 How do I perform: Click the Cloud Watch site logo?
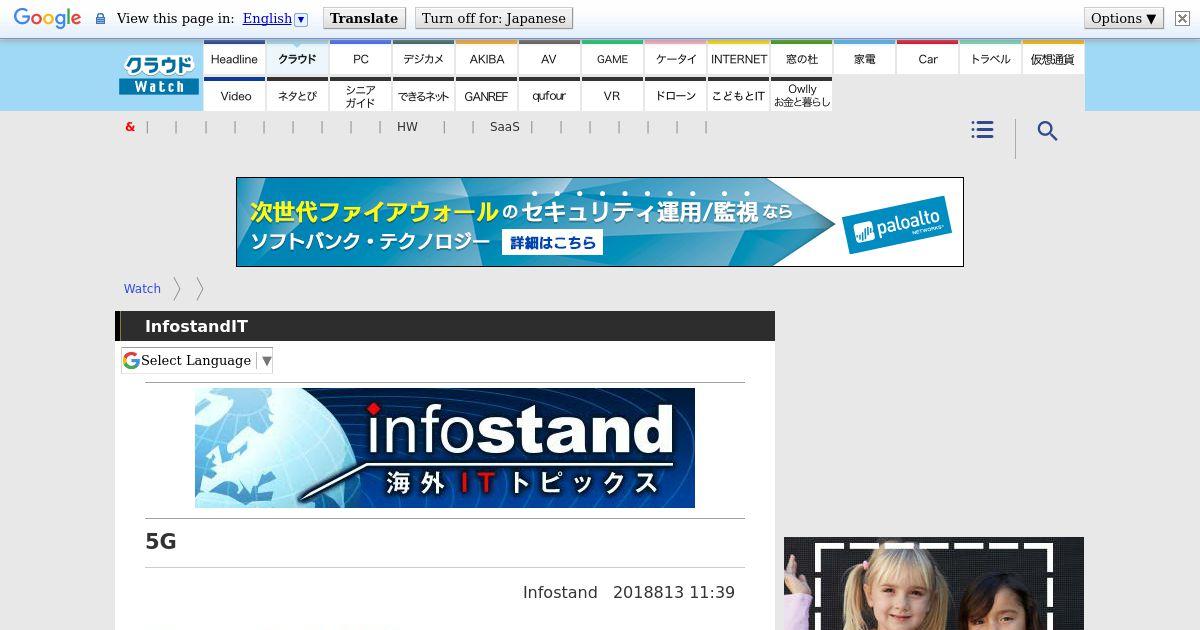[159, 75]
